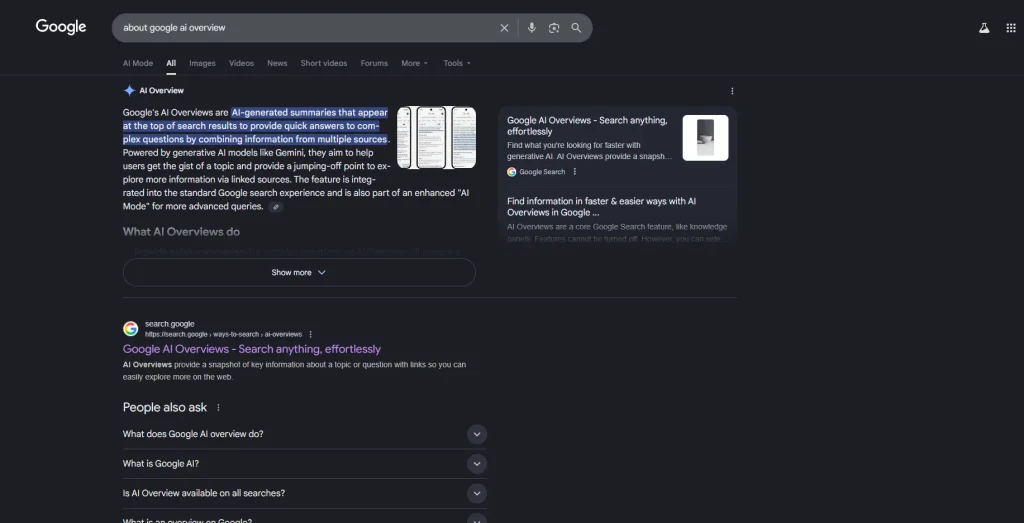This screenshot has height=523, width=1024.
Task: Expand "What is Google AI?" question
Action: [x=304, y=464]
